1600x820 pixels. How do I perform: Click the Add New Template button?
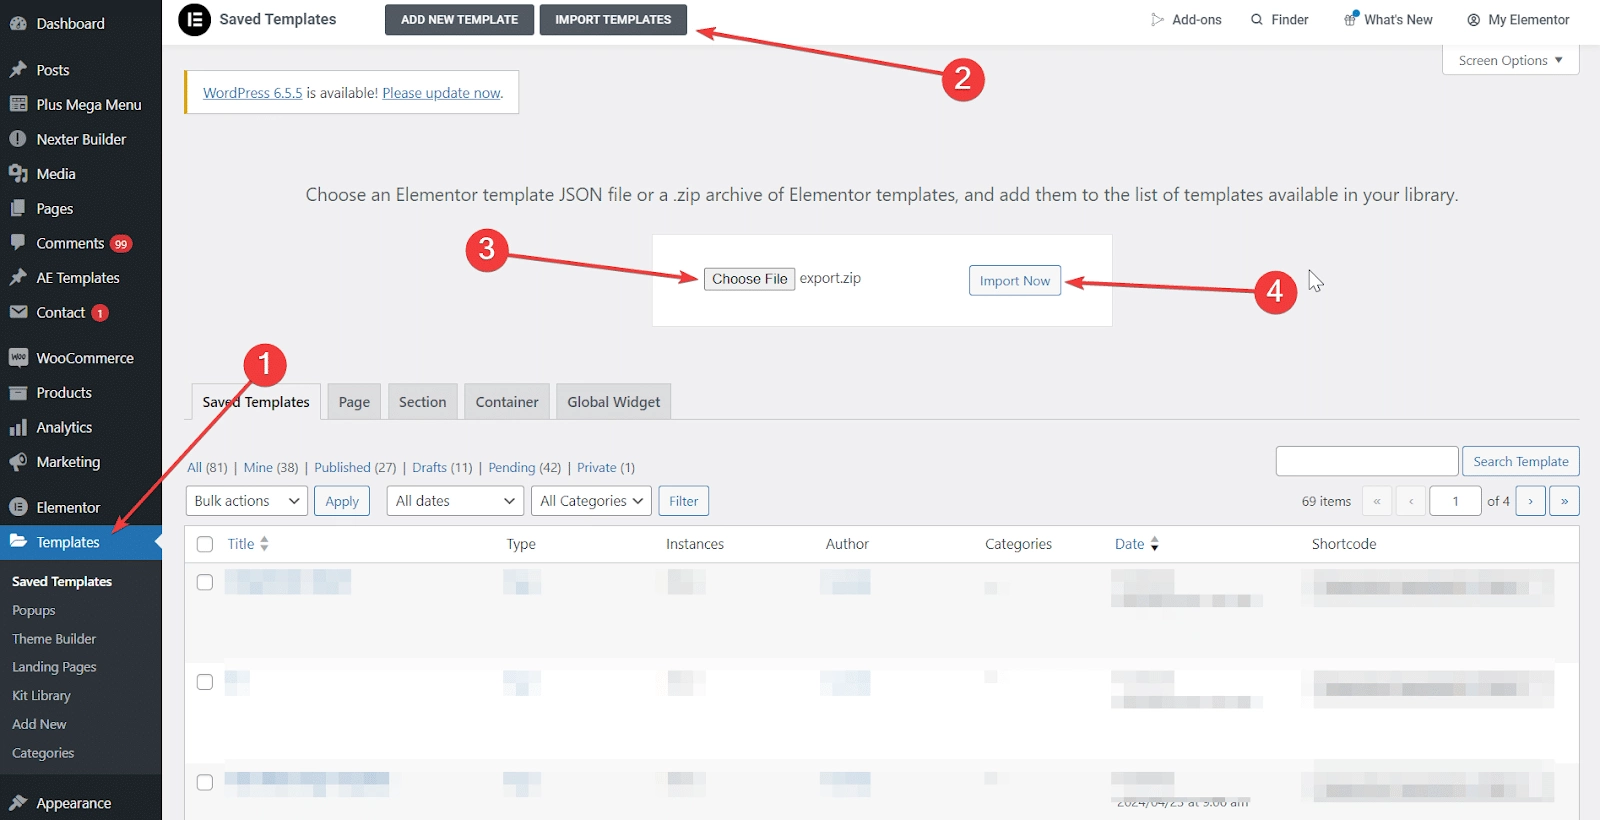tap(459, 19)
